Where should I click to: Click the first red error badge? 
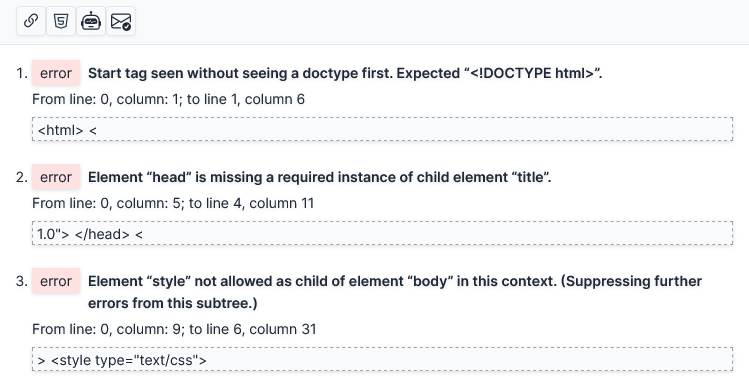click(56, 73)
